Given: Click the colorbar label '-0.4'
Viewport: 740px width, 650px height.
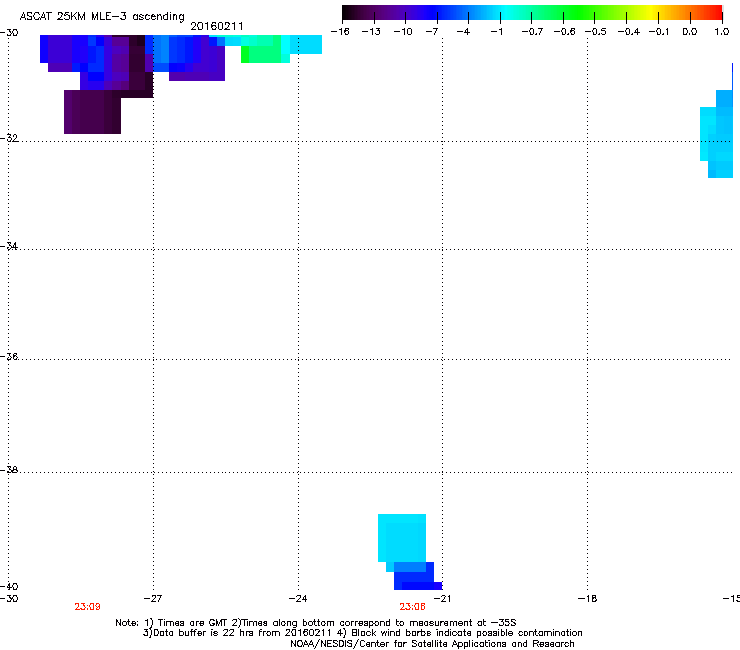Looking at the screenshot, I should 629,32.
